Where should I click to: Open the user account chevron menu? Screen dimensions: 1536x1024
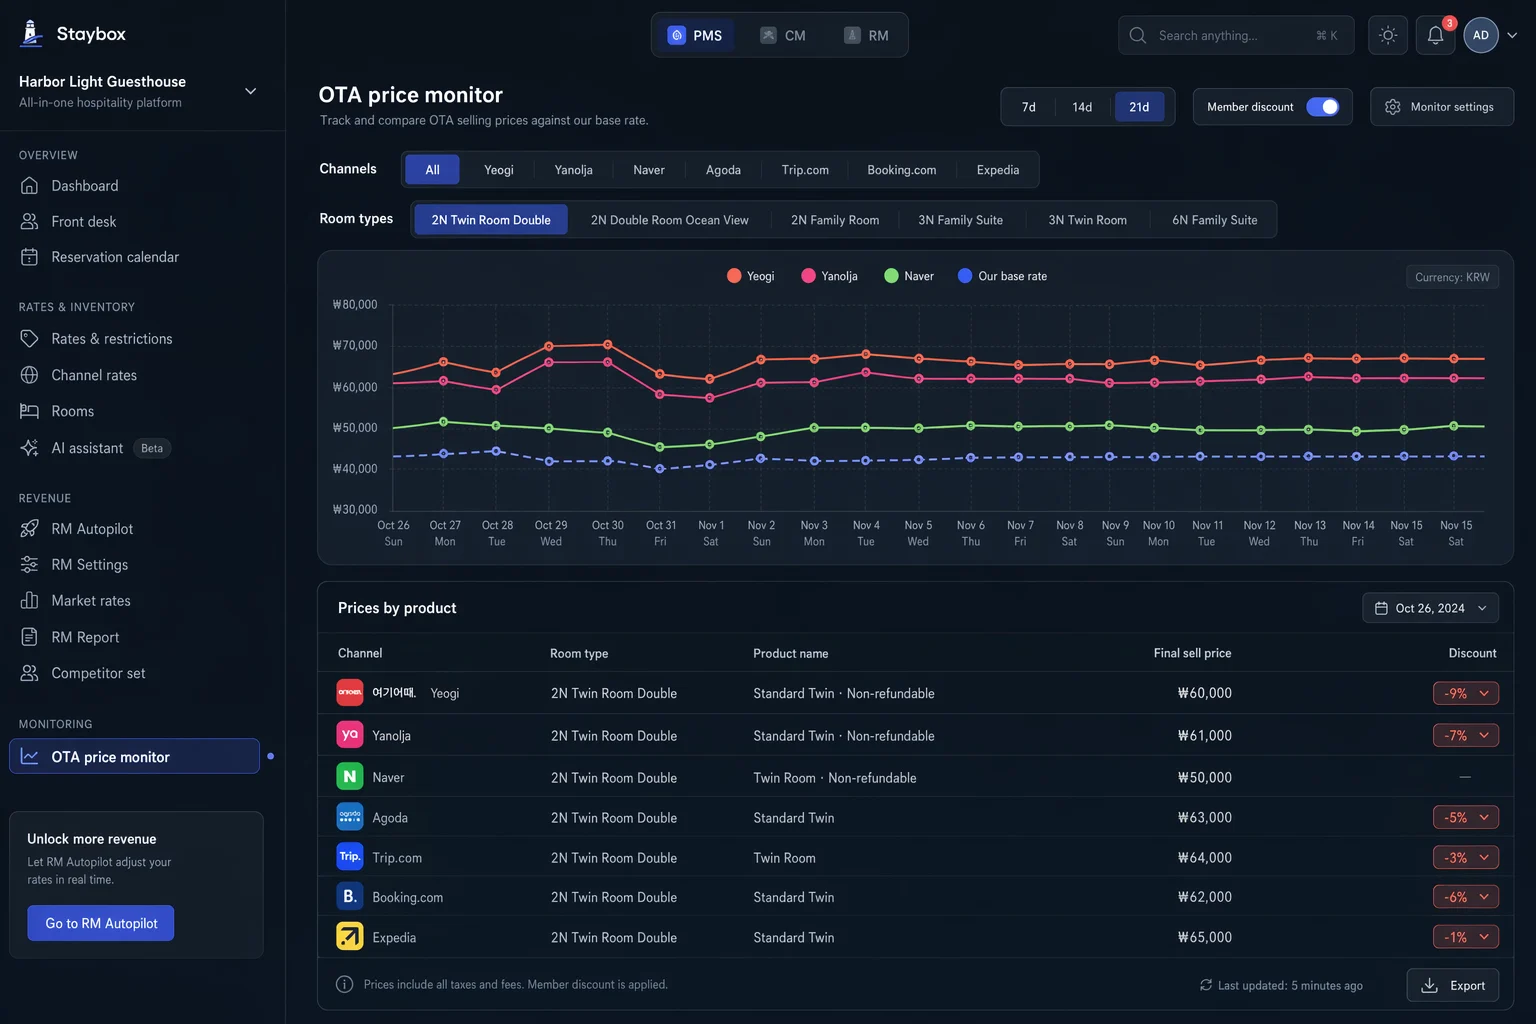click(x=1512, y=35)
